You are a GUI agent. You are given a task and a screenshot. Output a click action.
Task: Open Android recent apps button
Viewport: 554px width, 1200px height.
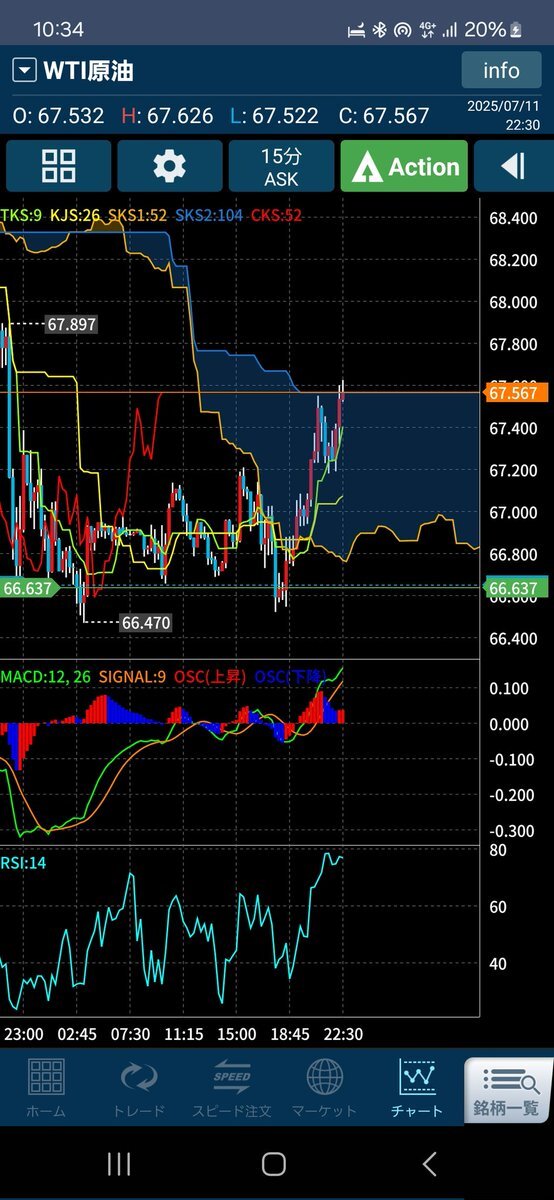[119, 1163]
